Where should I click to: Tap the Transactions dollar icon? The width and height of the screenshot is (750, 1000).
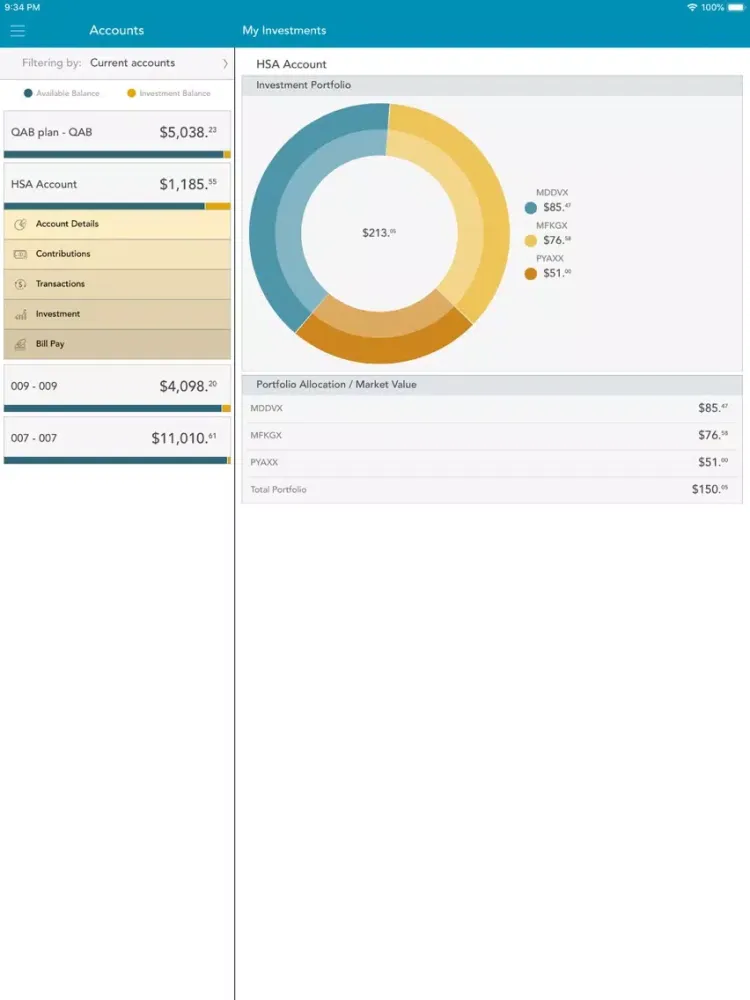tap(20, 284)
